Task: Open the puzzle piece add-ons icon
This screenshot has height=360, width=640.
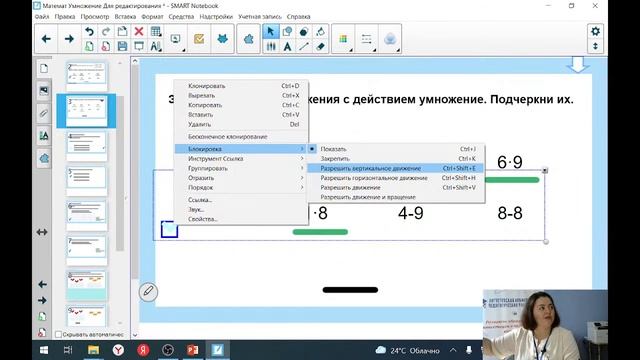Action: (248, 39)
